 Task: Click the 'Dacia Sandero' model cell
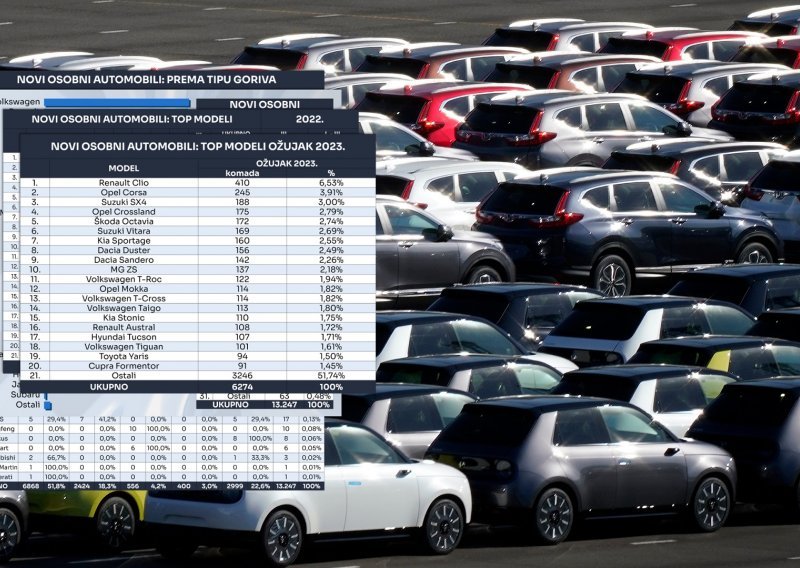pos(123,260)
